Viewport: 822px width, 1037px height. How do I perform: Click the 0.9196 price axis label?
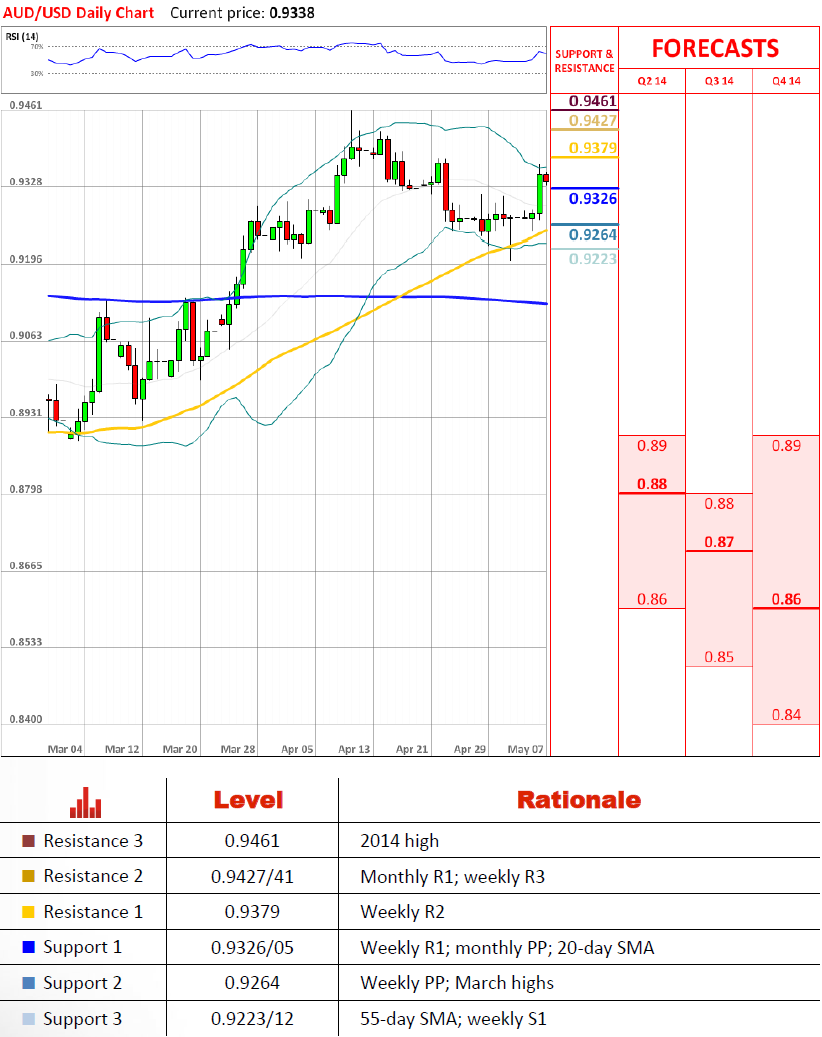point(26,259)
